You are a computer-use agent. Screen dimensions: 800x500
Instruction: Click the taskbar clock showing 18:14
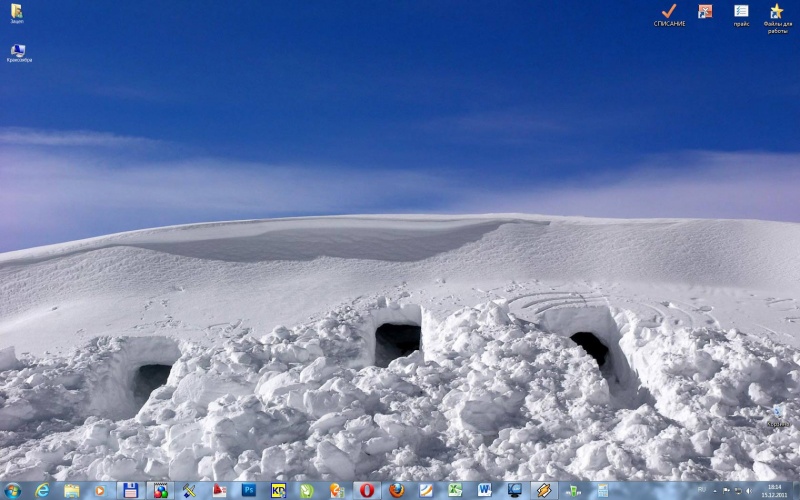pyautogui.click(x=774, y=490)
